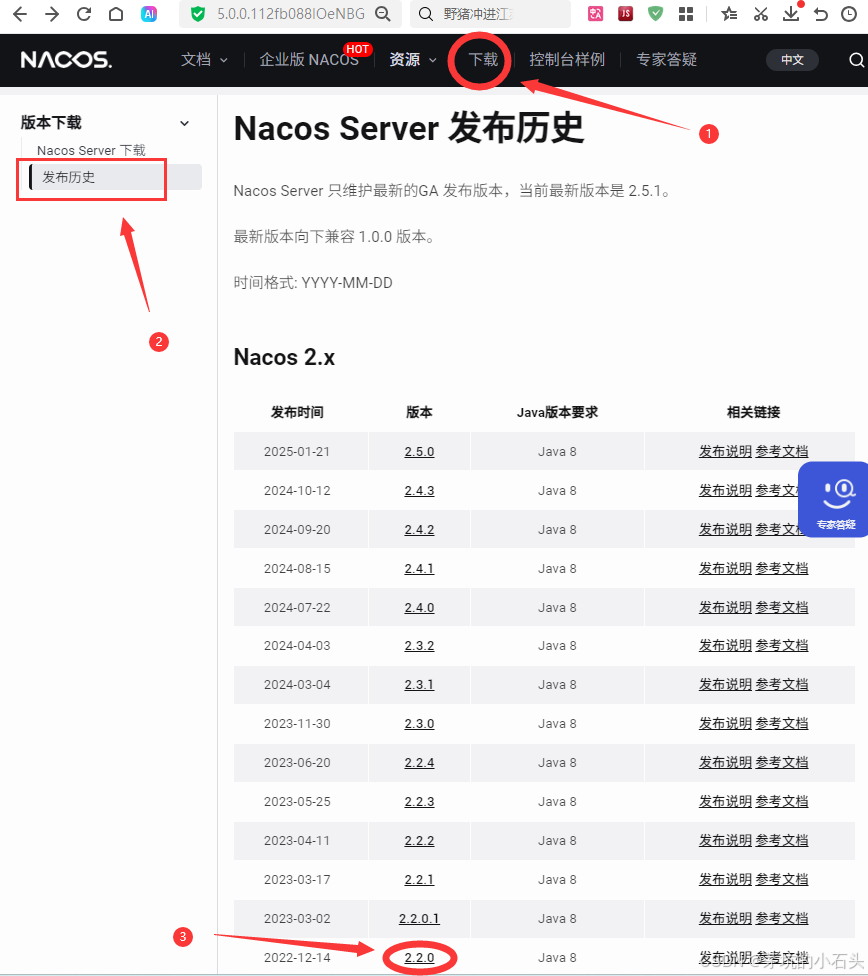The height and width of the screenshot is (976, 868).
Task: Click the 发布时间 column header
Action: 297,412
